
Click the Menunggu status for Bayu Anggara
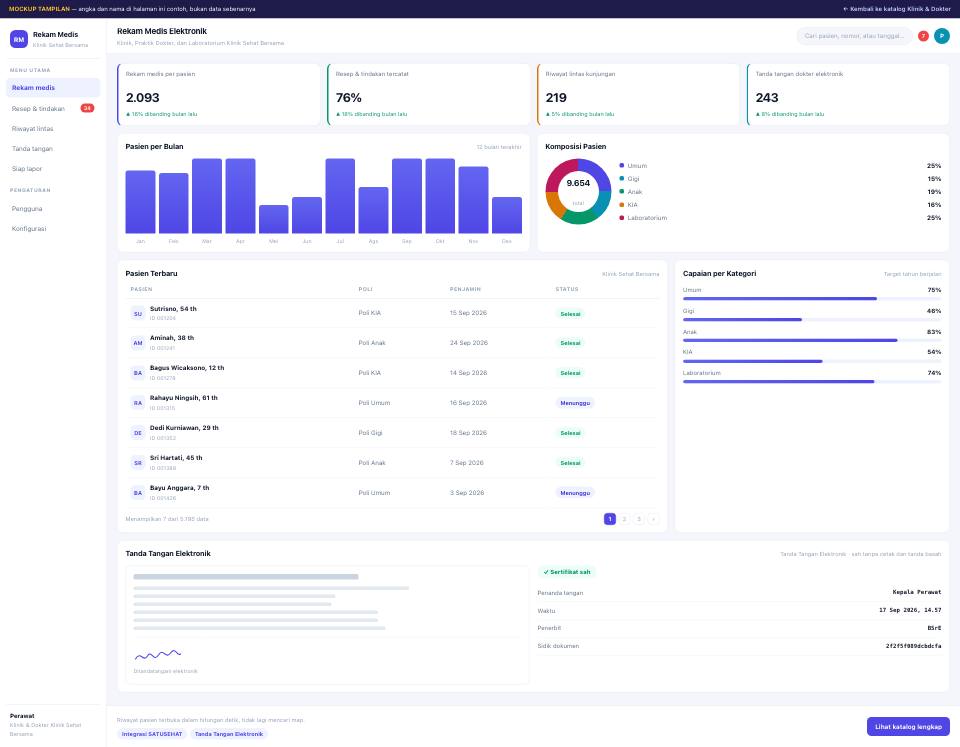tap(575, 493)
